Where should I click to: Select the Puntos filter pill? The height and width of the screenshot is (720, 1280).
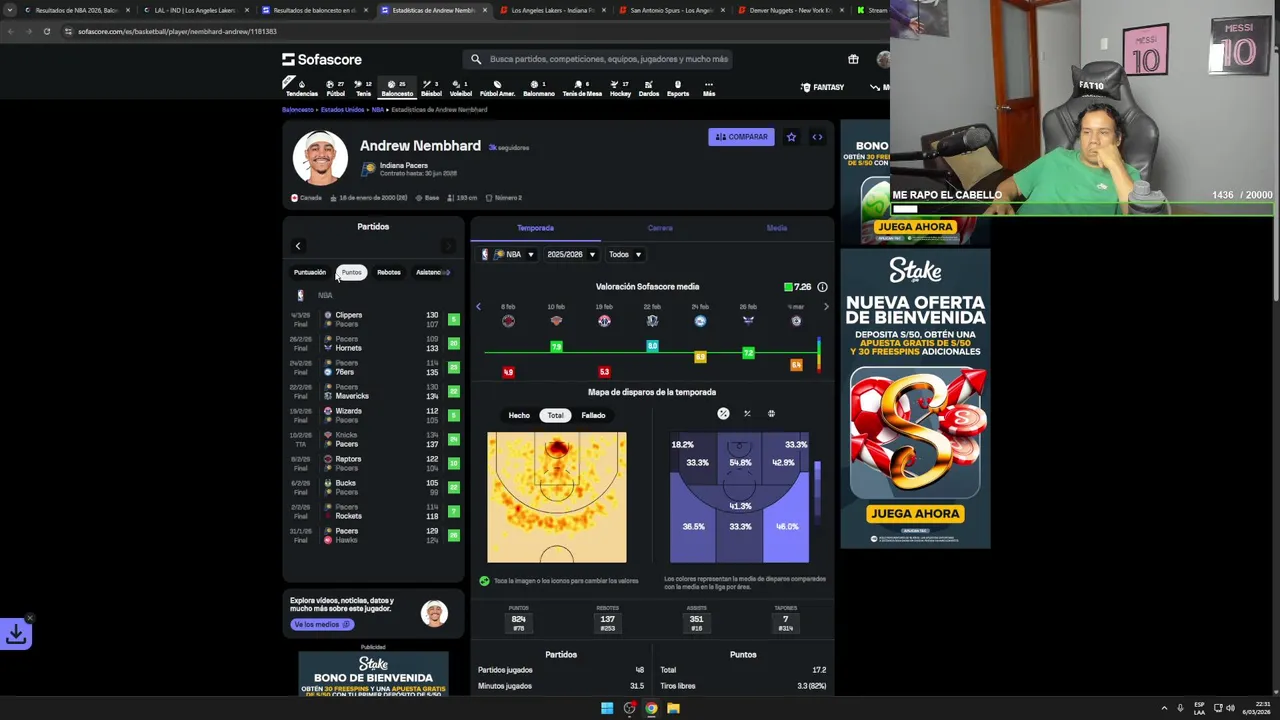tap(351, 272)
